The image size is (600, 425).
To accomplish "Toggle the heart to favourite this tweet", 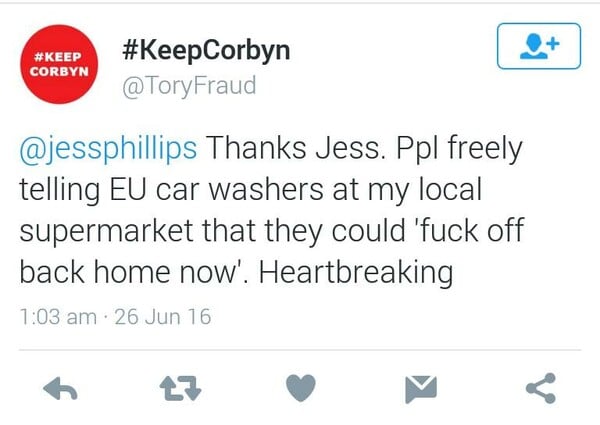I will [301, 388].
